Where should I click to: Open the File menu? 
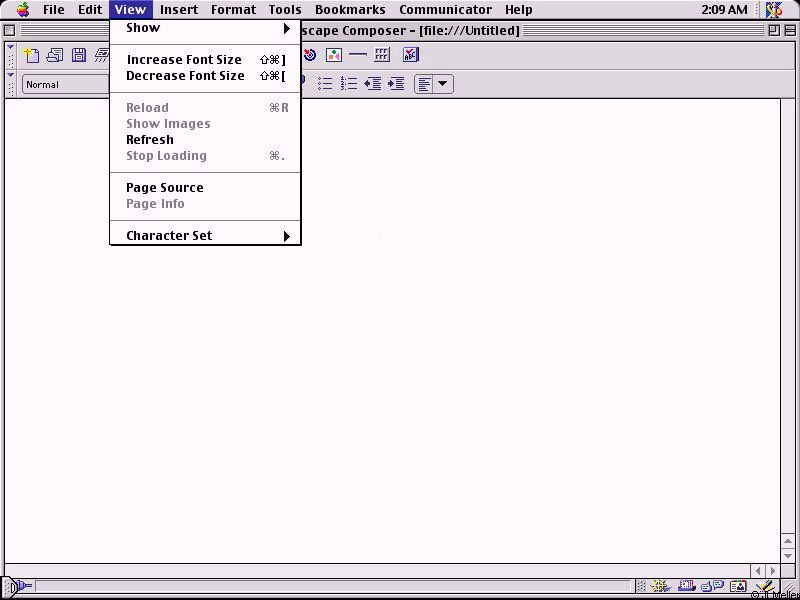[54, 10]
